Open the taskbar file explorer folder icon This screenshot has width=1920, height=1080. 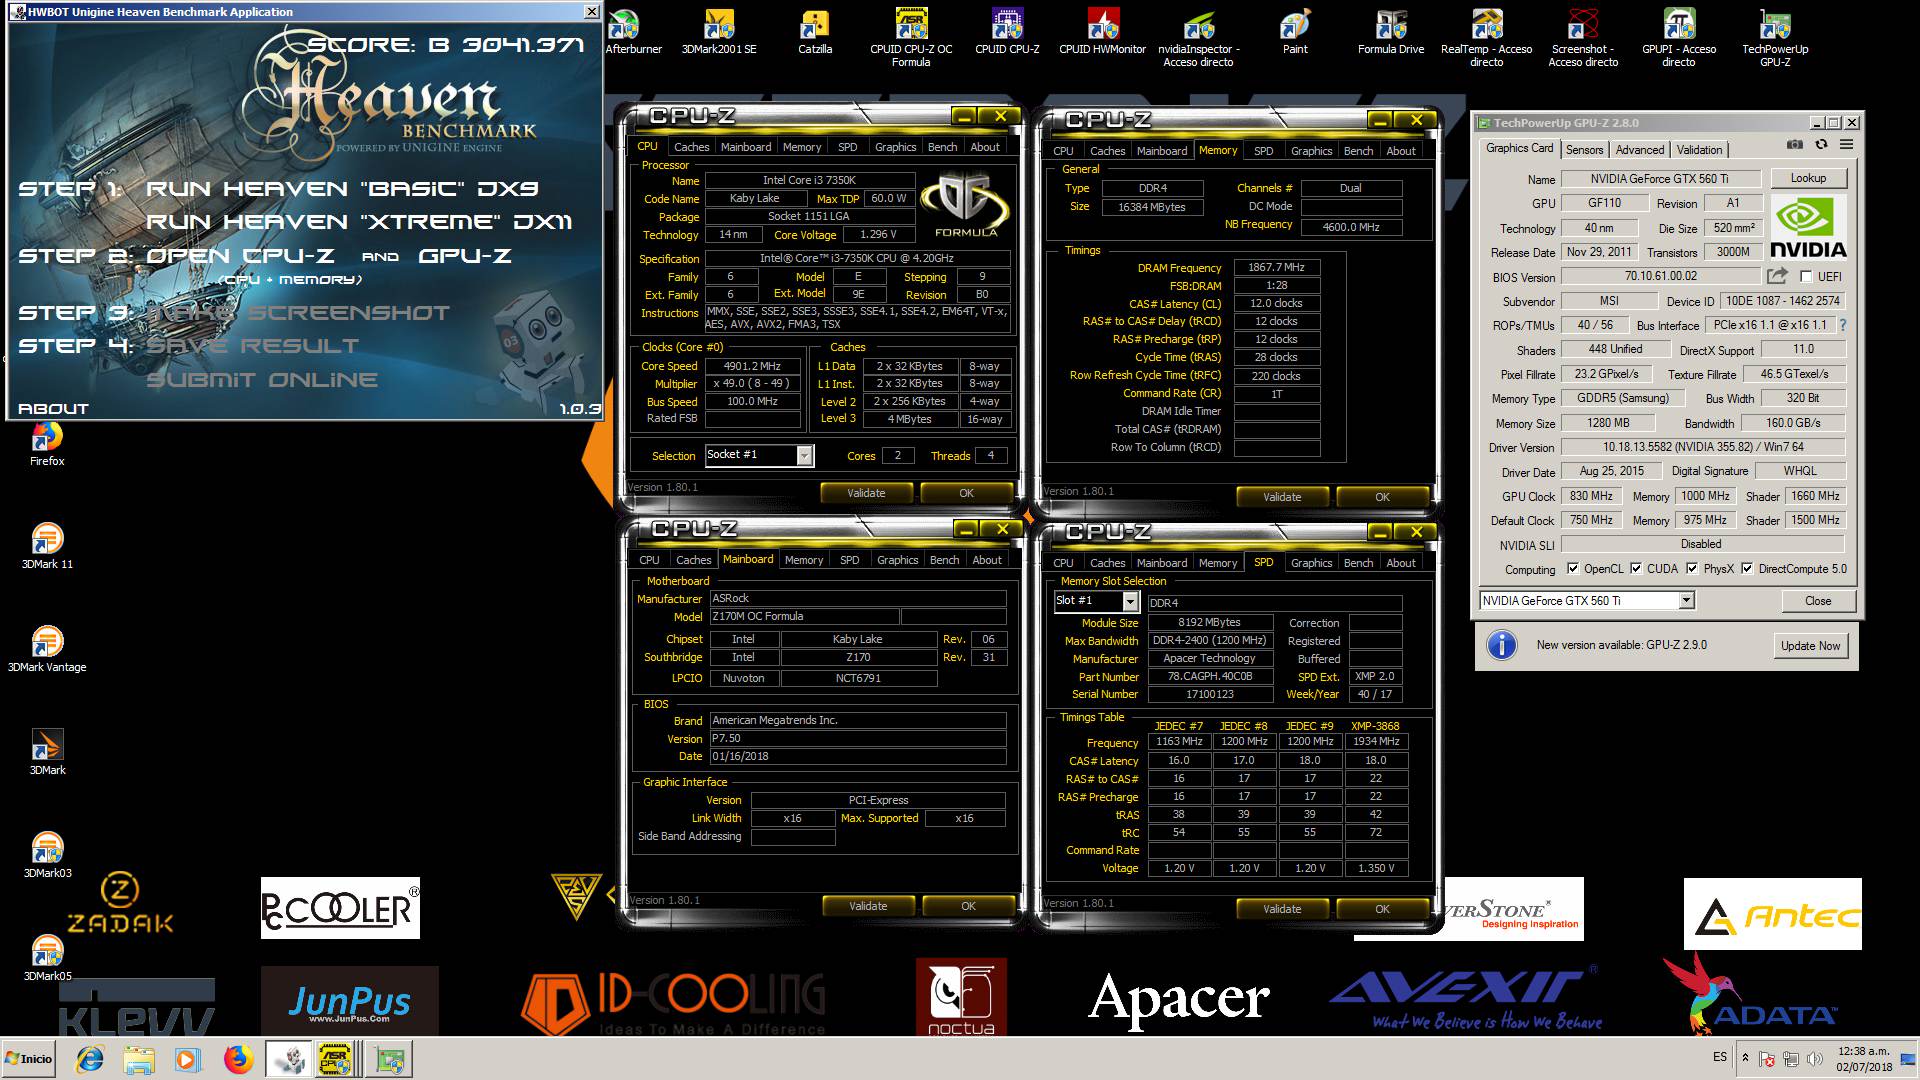(x=139, y=1059)
